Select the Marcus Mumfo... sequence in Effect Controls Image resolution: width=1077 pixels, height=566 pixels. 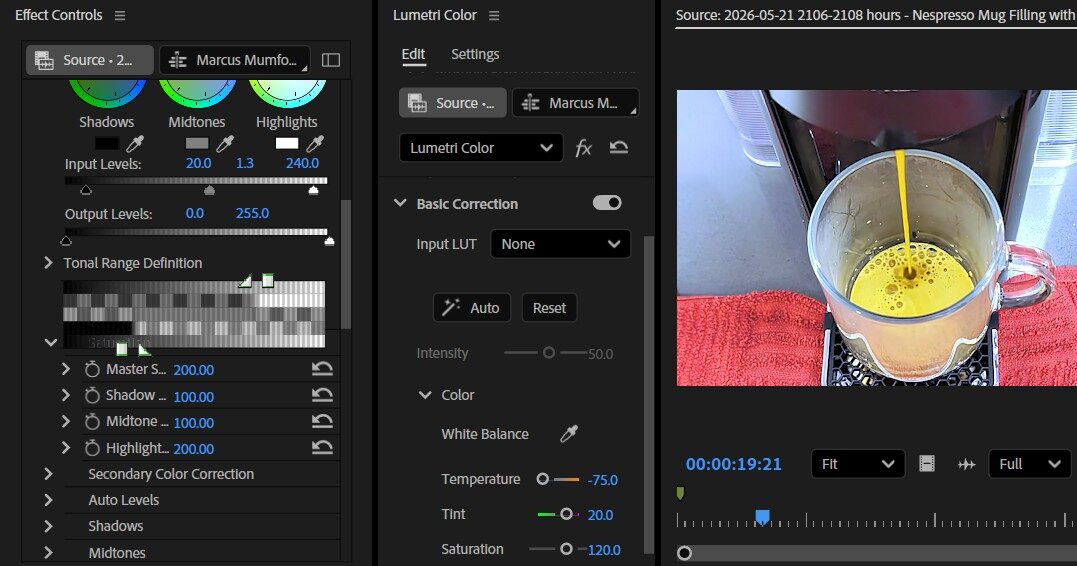coord(235,60)
